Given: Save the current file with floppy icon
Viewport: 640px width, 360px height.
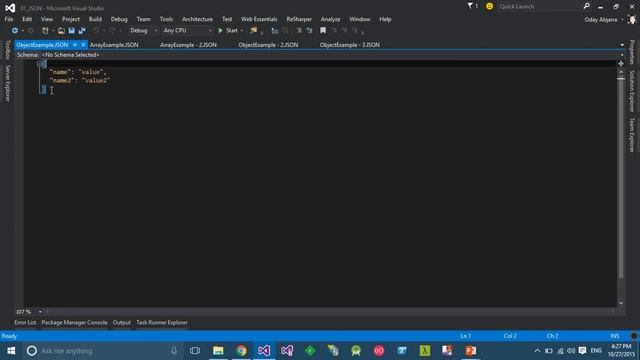Looking at the screenshot, I should pos(71,31).
